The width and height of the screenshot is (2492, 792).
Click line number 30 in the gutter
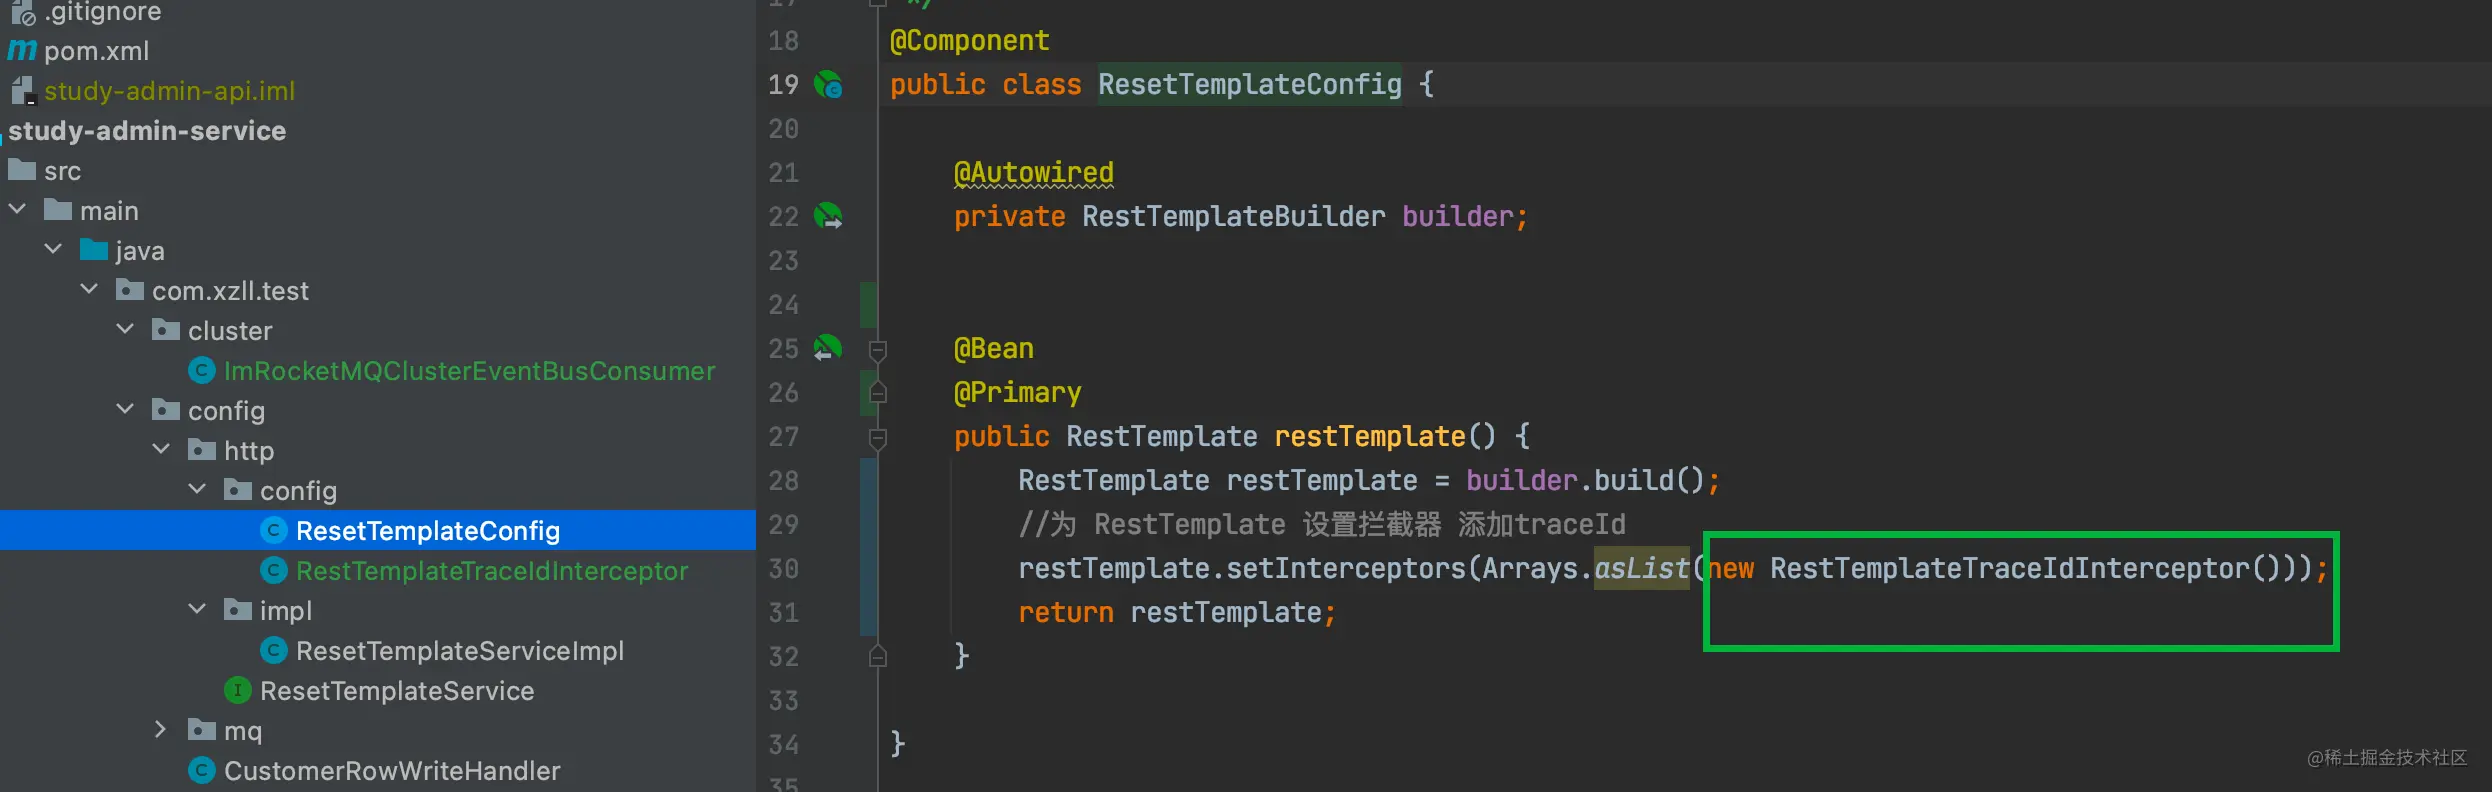(x=783, y=569)
